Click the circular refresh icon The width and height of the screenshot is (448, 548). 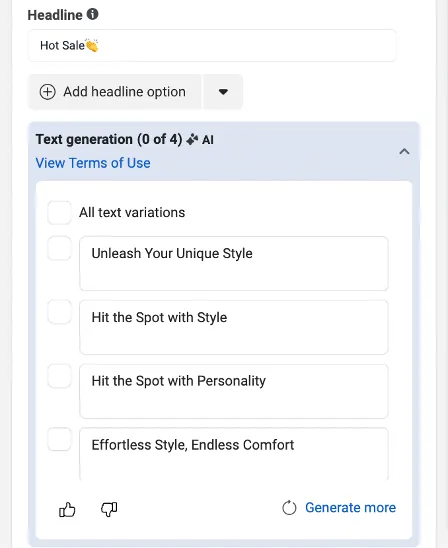[x=289, y=508]
